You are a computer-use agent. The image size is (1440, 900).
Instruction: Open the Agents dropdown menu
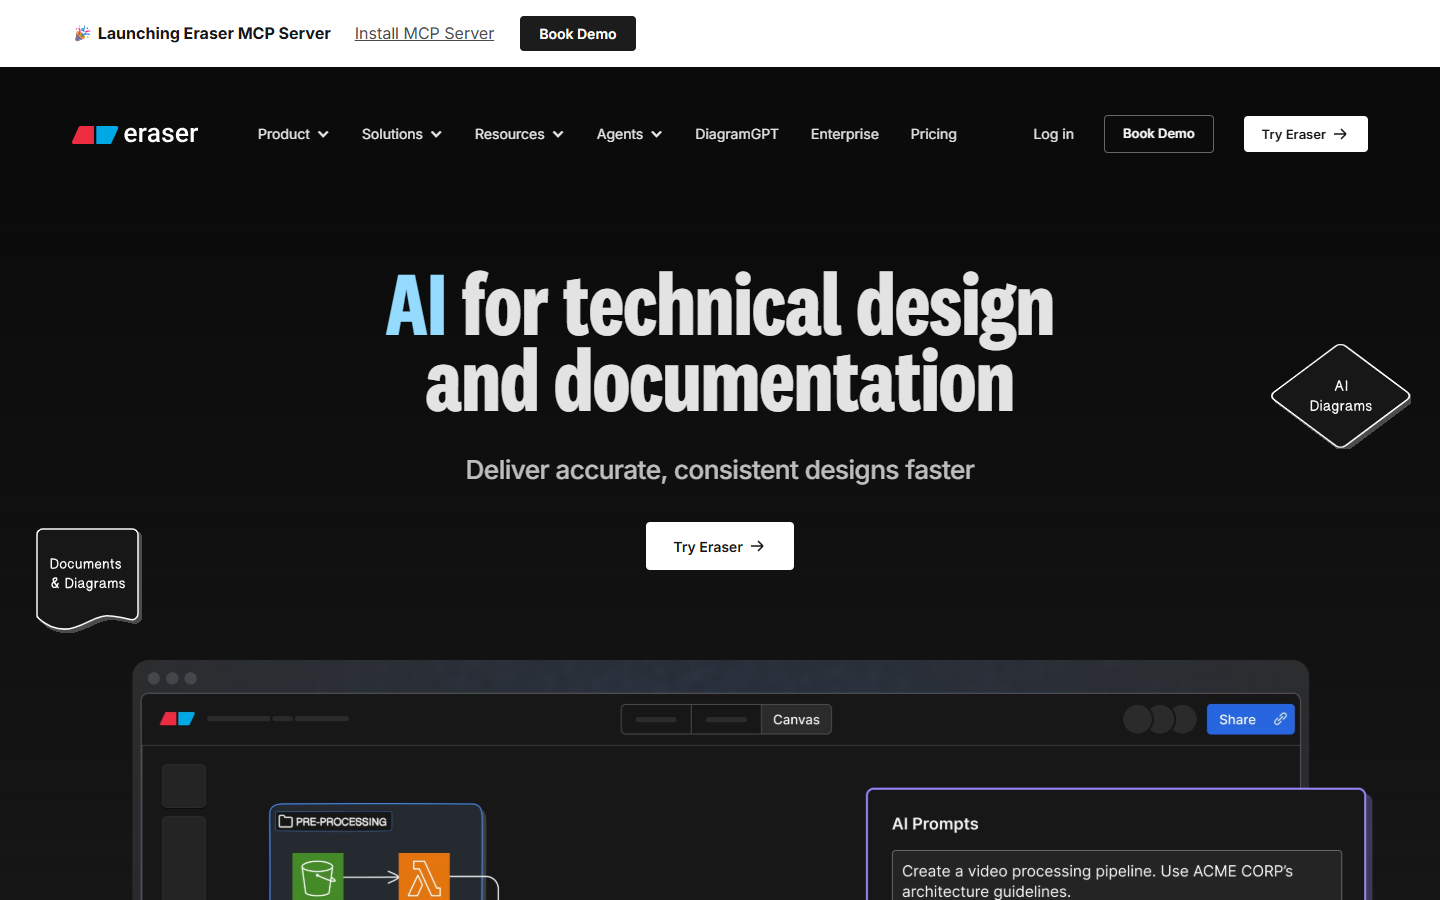click(629, 134)
